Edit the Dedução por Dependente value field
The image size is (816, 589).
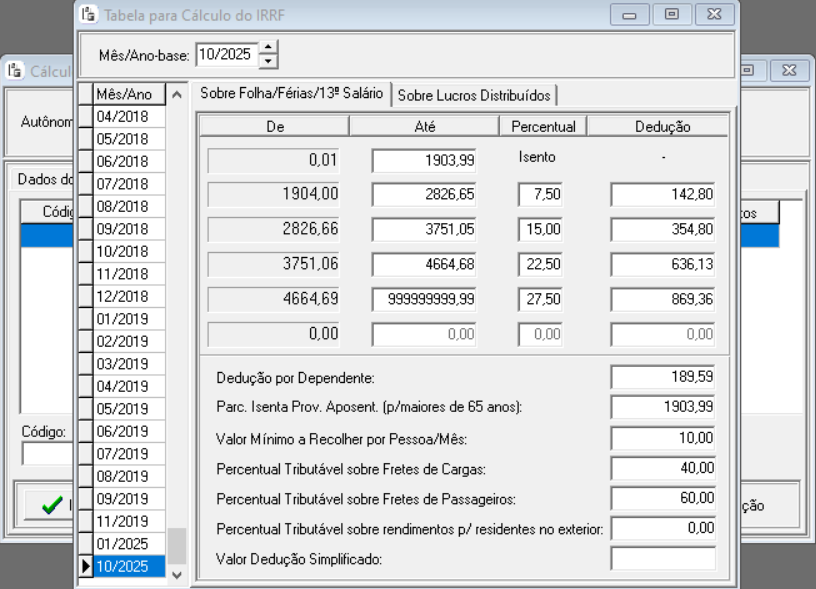663,376
